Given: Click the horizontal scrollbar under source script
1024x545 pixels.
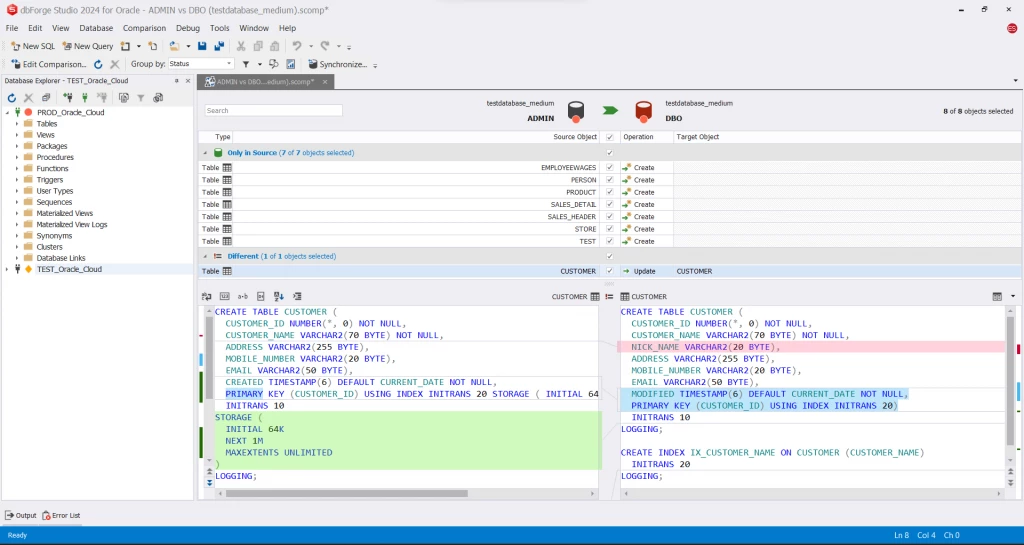Looking at the screenshot, I should [346, 493].
